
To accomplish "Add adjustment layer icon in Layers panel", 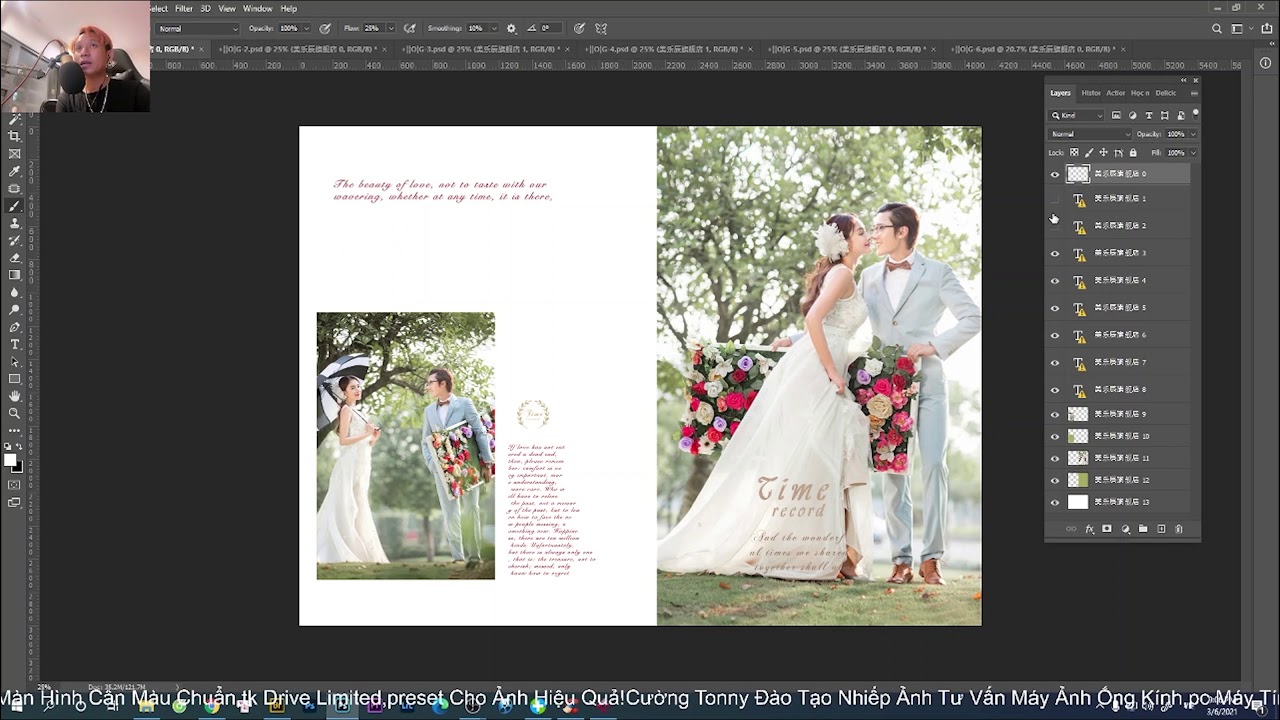I will pyautogui.click(x=1125, y=529).
